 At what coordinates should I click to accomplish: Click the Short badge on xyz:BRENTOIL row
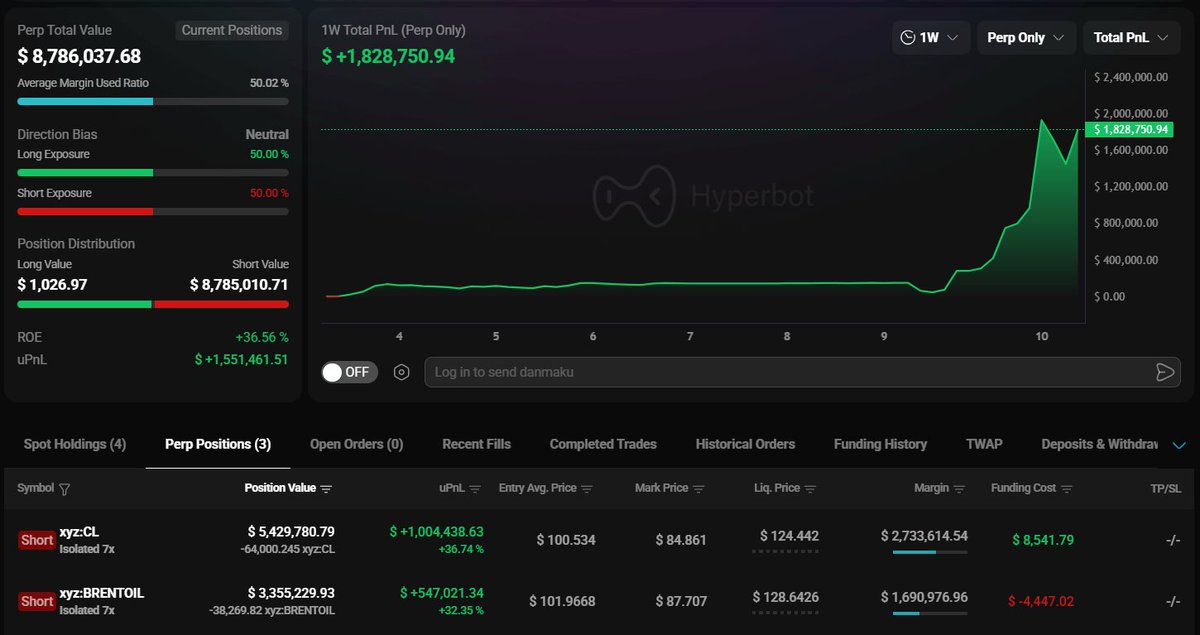coord(37,601)
